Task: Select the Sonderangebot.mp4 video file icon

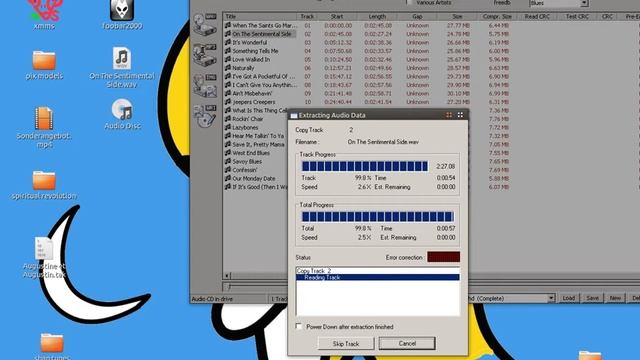Action: point(44,127)
